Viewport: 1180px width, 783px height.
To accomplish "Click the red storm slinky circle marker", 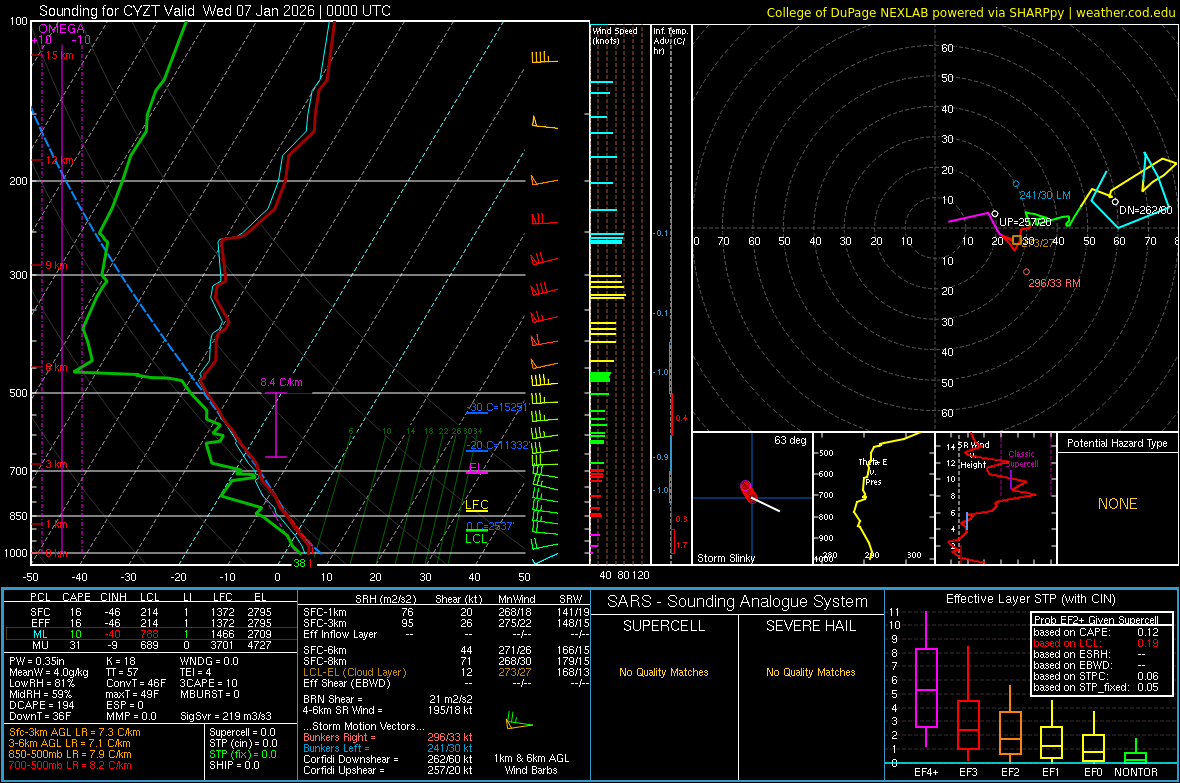I will pyautogui.click(x=746, y=486).
